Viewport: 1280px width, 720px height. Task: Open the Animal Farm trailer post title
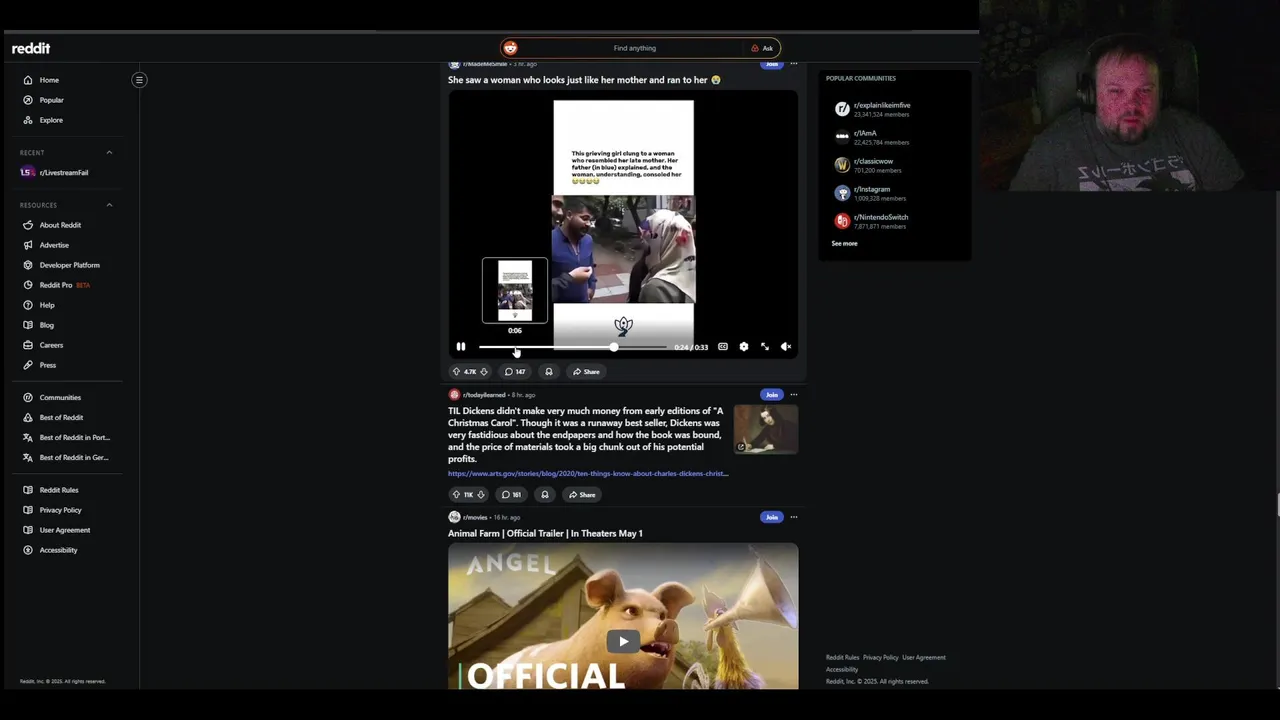(545, 533)
